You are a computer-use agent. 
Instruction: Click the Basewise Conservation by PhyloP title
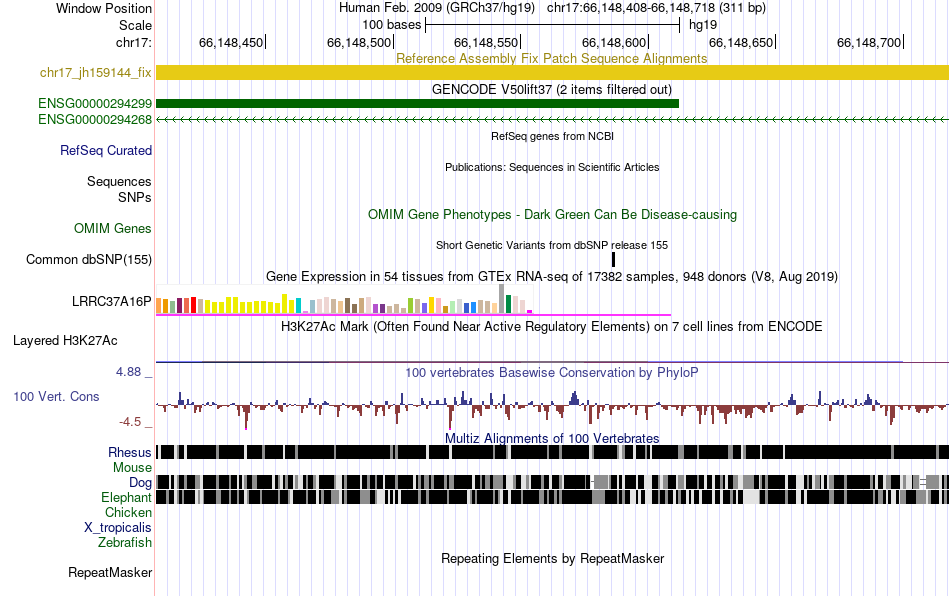pos(551,372)
